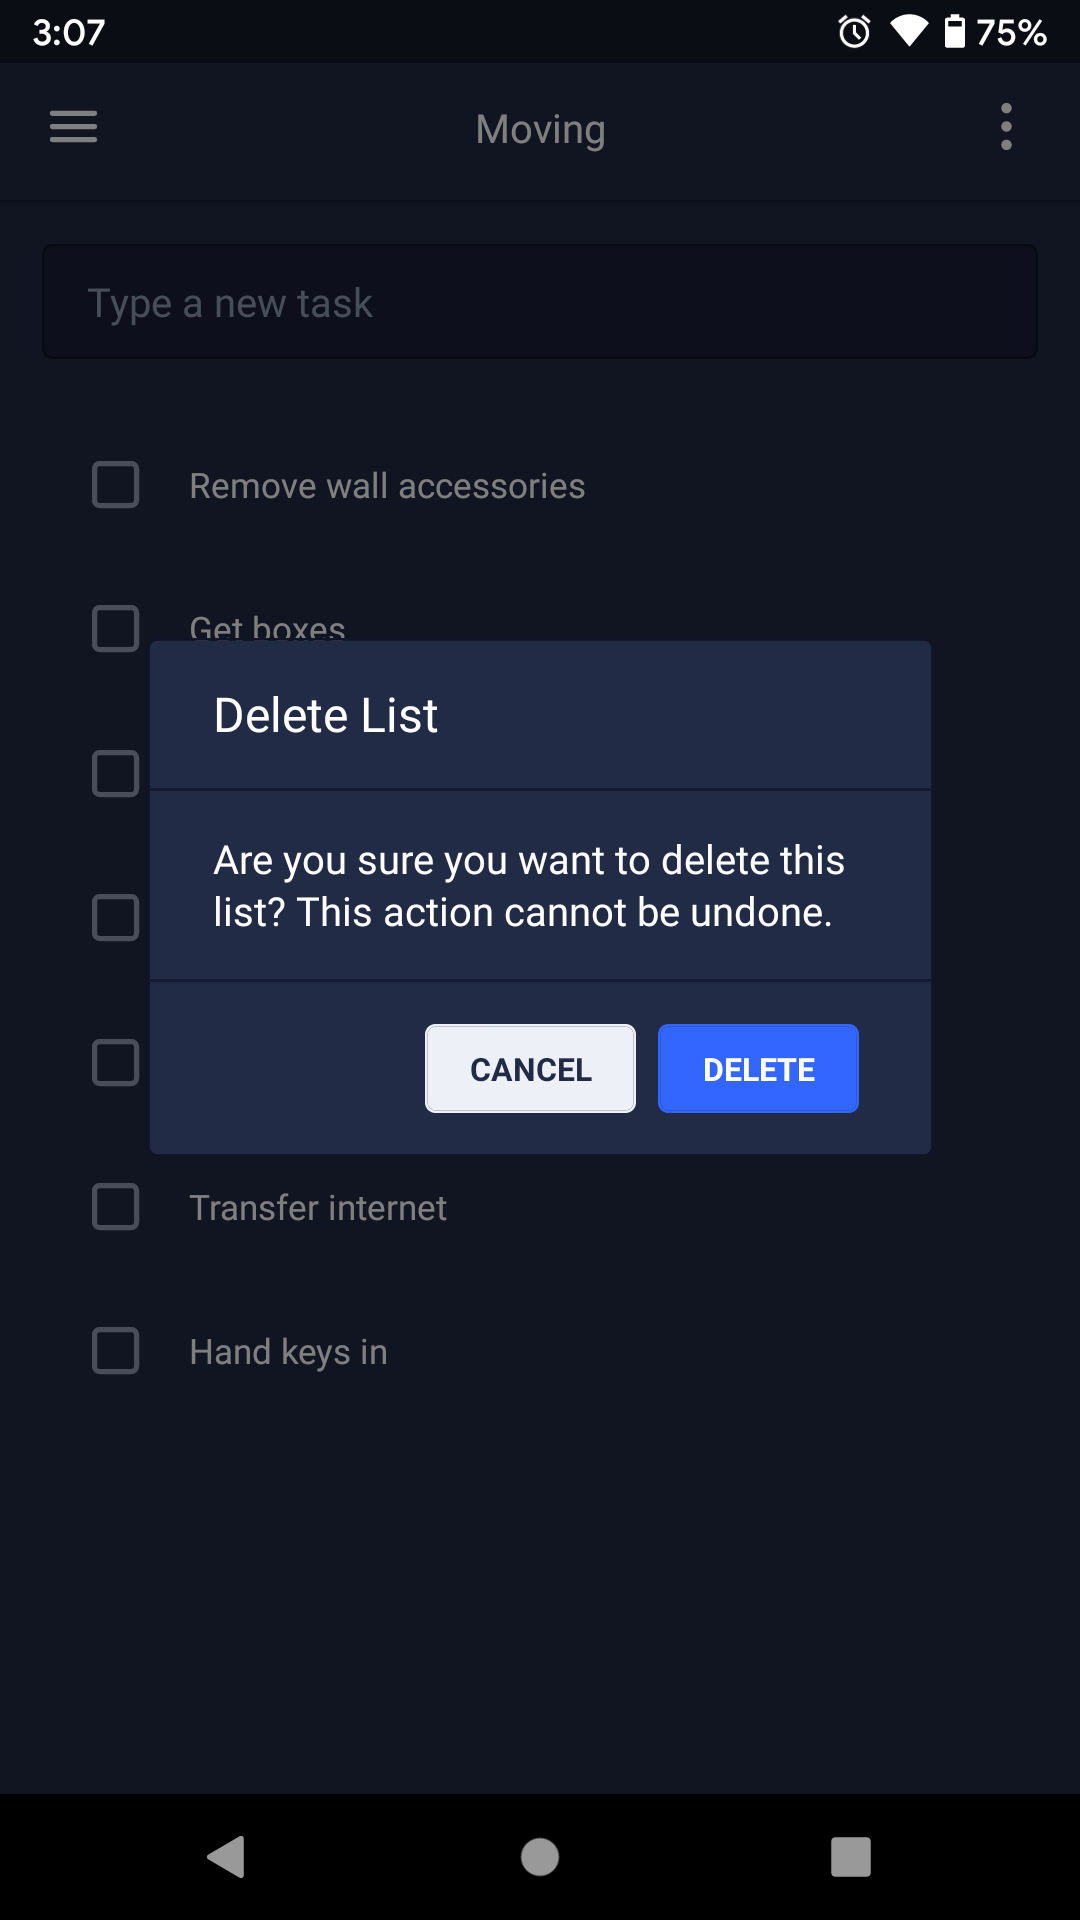Tap the Android back button
The height and width of the screenshot is (1920, 1080).
pyautogui.click(x=227, y=1857)
